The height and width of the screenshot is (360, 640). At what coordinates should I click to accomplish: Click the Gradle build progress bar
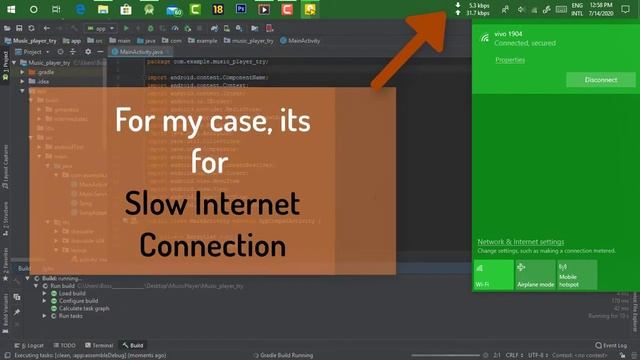446,356
